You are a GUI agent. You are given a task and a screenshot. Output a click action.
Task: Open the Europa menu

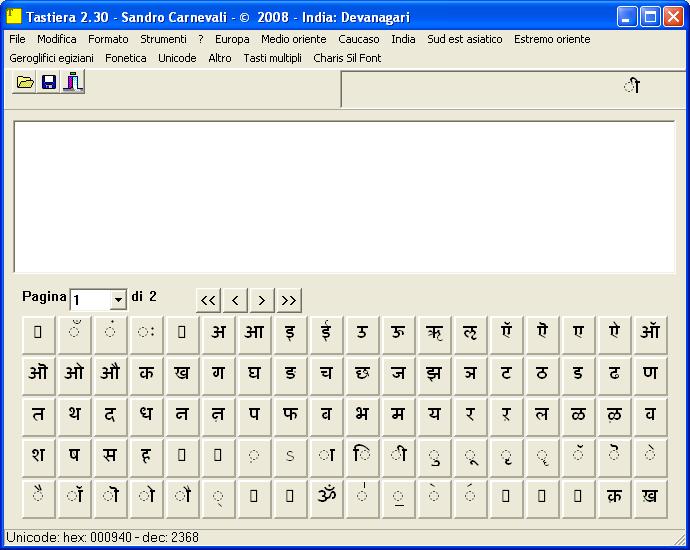232,39
